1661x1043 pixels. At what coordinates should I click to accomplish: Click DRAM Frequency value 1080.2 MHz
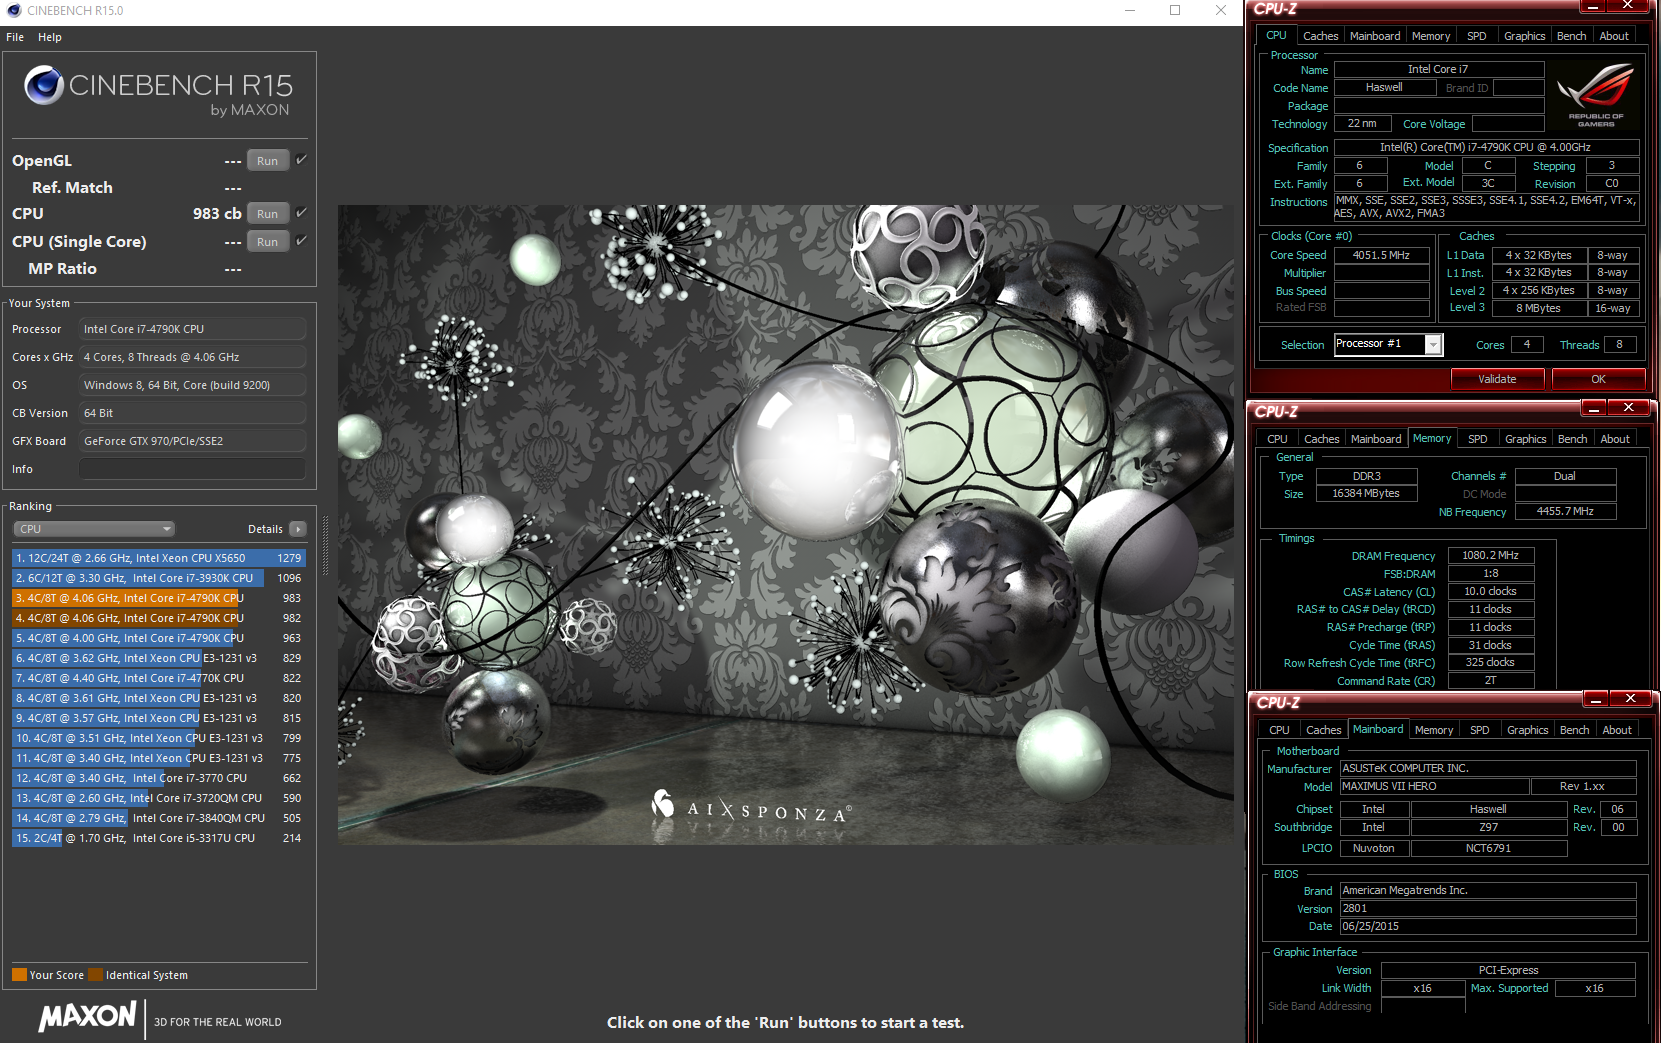pos(1491,555)
